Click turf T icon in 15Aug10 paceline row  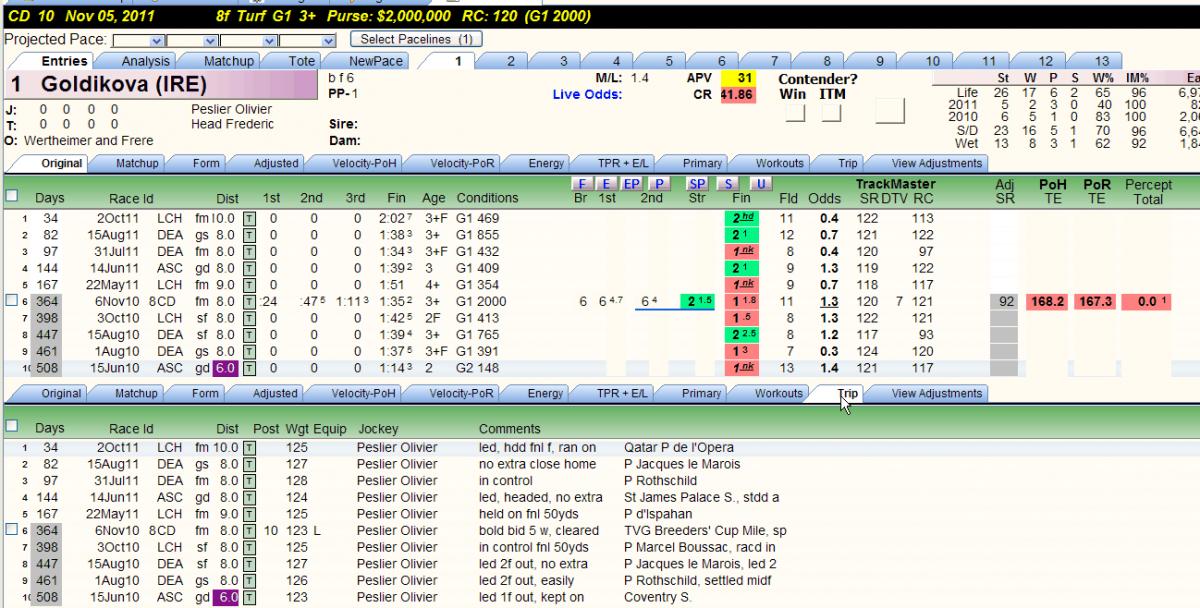pyautogui.click(x=249, y=335)
